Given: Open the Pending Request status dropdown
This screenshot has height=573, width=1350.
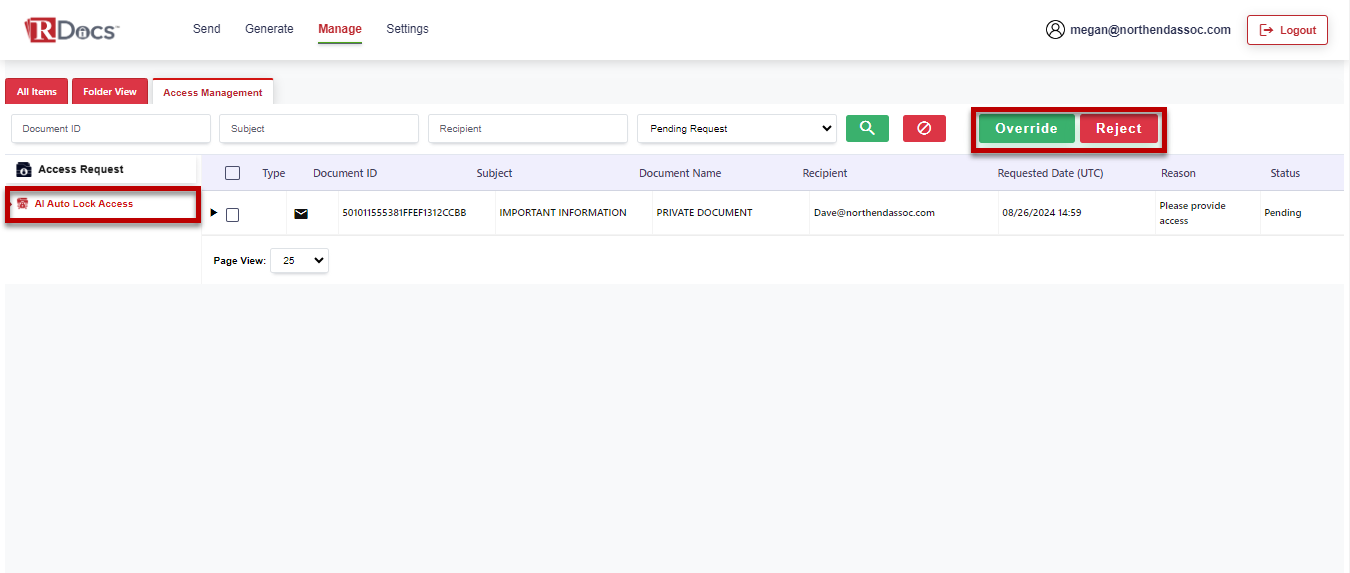Looking at the screenshot, I should (737, 128).
